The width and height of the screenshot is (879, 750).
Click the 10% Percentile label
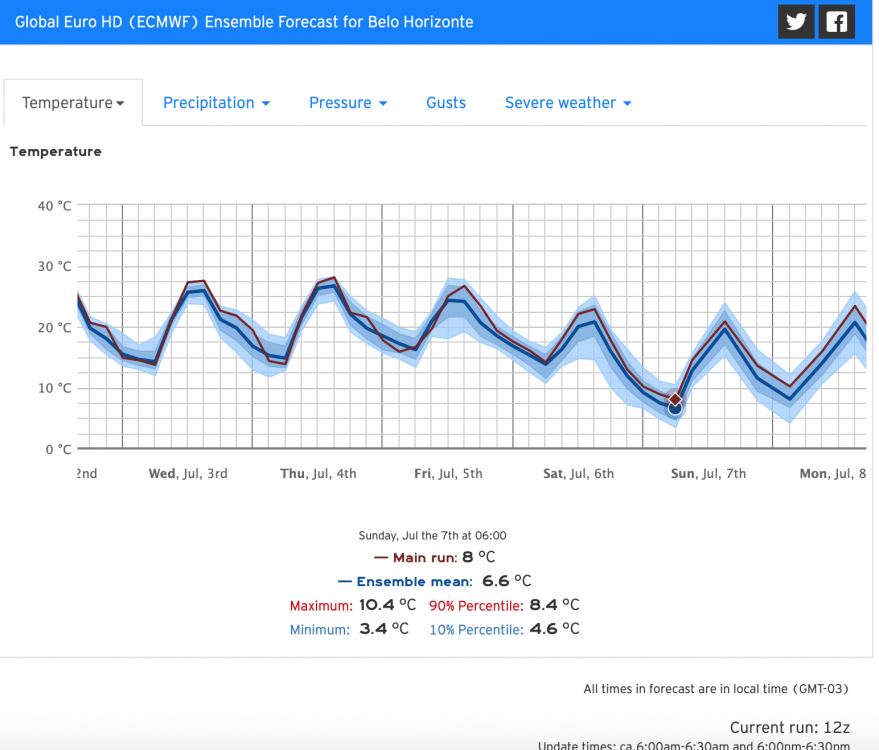pyautogui.click(x=475, y=629)
